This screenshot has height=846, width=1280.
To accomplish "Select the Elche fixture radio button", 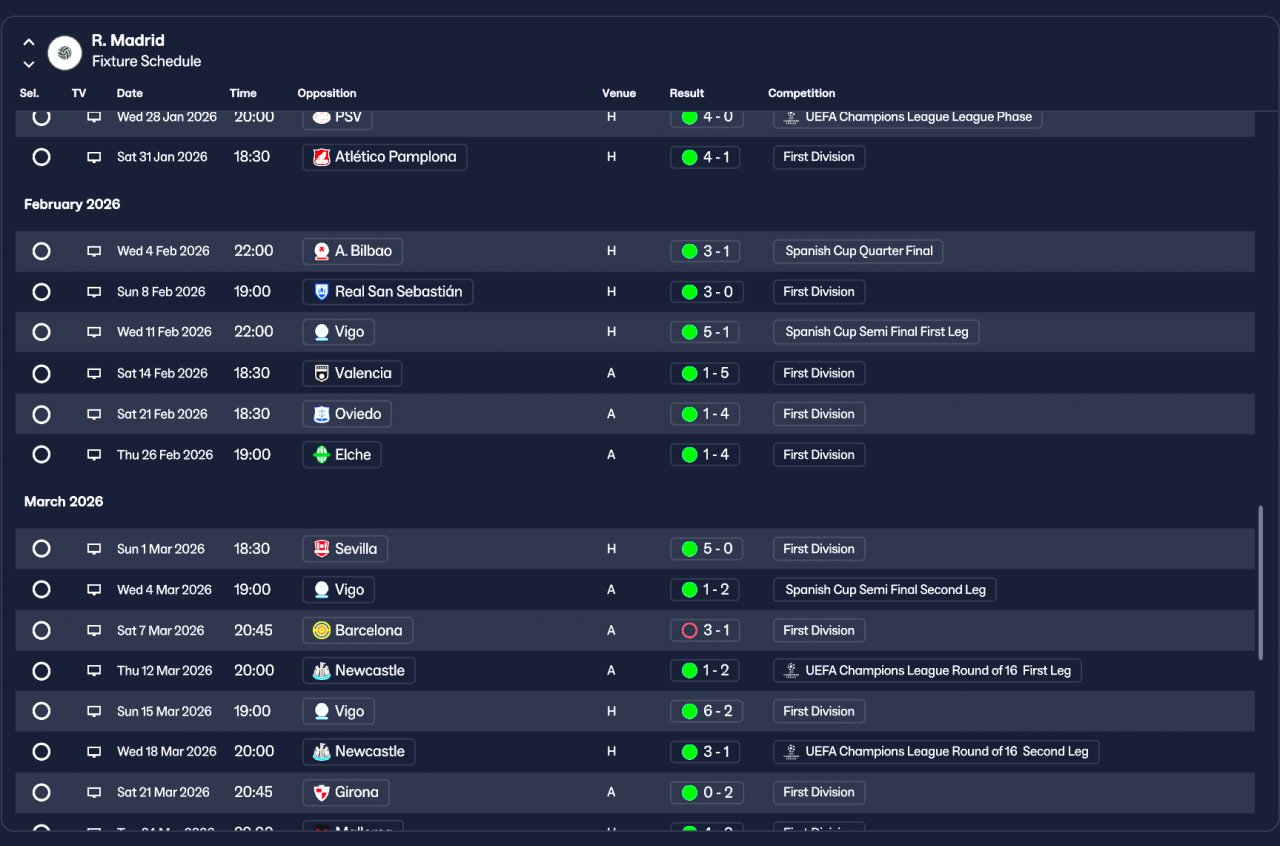I will click(x=41, y=455).
